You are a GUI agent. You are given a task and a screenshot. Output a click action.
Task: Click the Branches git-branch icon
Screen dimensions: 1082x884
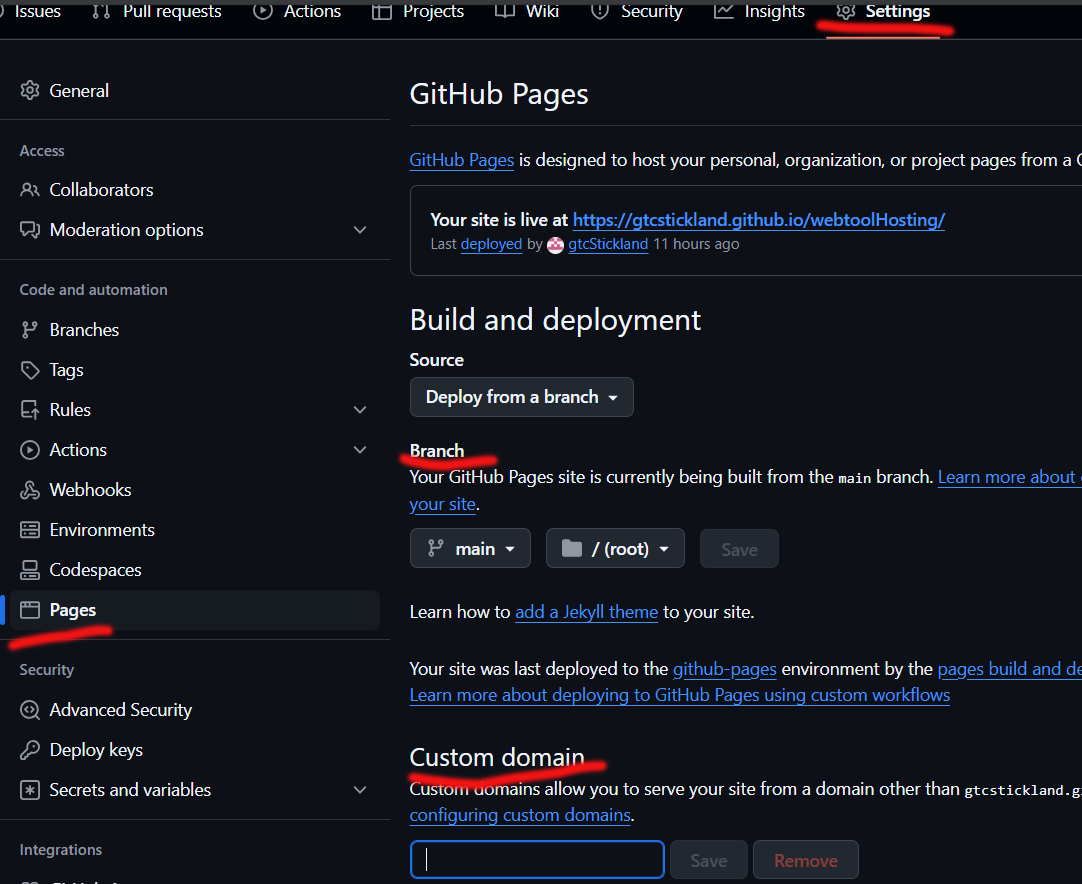point(30,330)
